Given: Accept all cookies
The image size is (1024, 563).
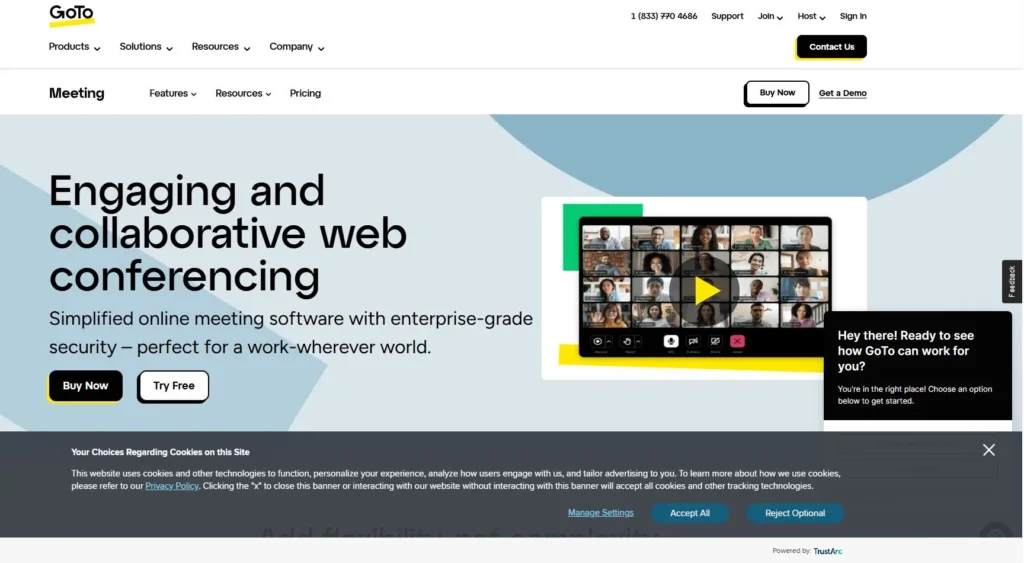Looking at the screenshot, I should (690, 513).
